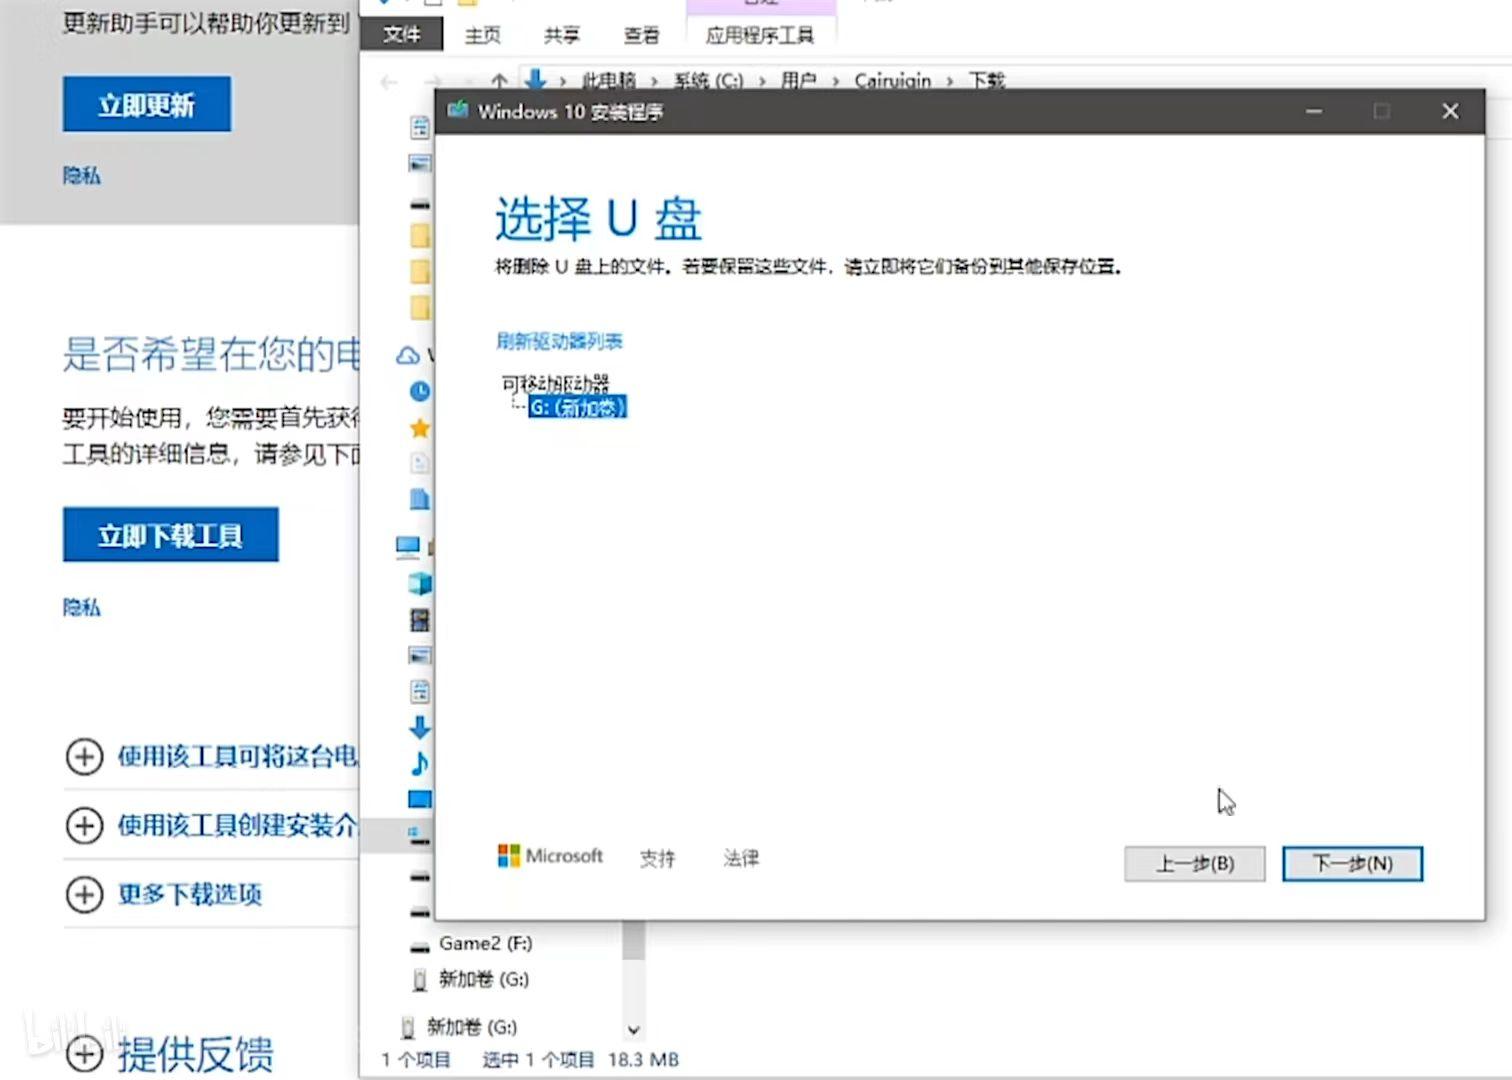This screenshot has height=1080, width=1512.
Task: Click the orange star icon in sidebar
Action: tap(420, 428)
